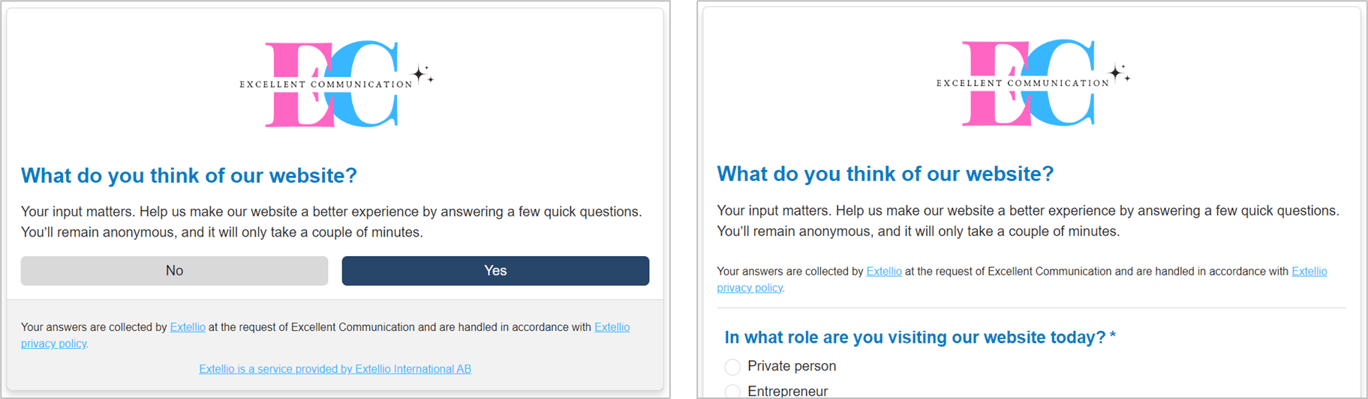Decline the survey with the No button

(174, 271)
